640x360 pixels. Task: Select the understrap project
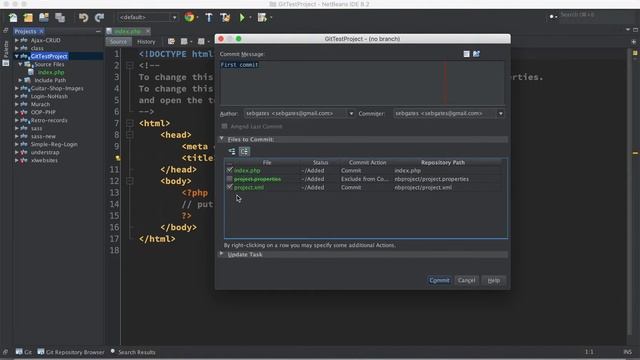click(x=45, y=152)
